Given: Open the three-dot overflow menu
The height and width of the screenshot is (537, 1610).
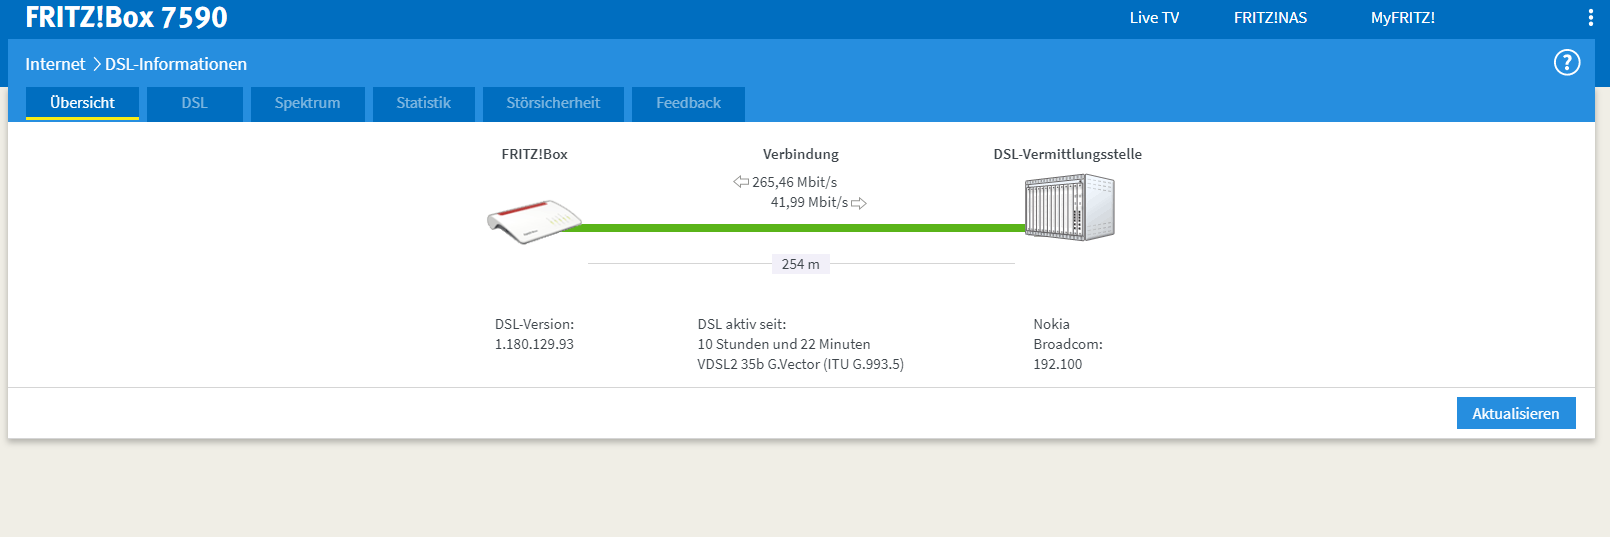Looking at the screenshot, I should [1591, 17].
